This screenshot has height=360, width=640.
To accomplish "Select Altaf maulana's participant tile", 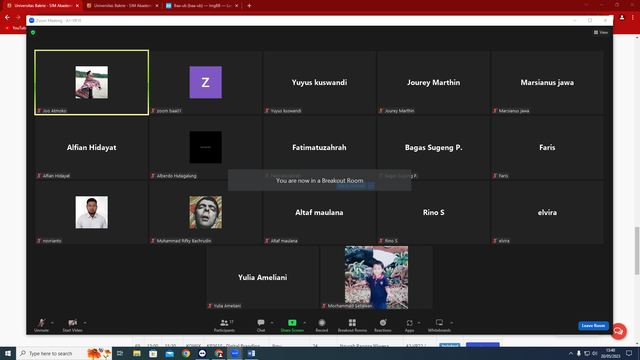I will pyautogui.click(x=319, y=212).
